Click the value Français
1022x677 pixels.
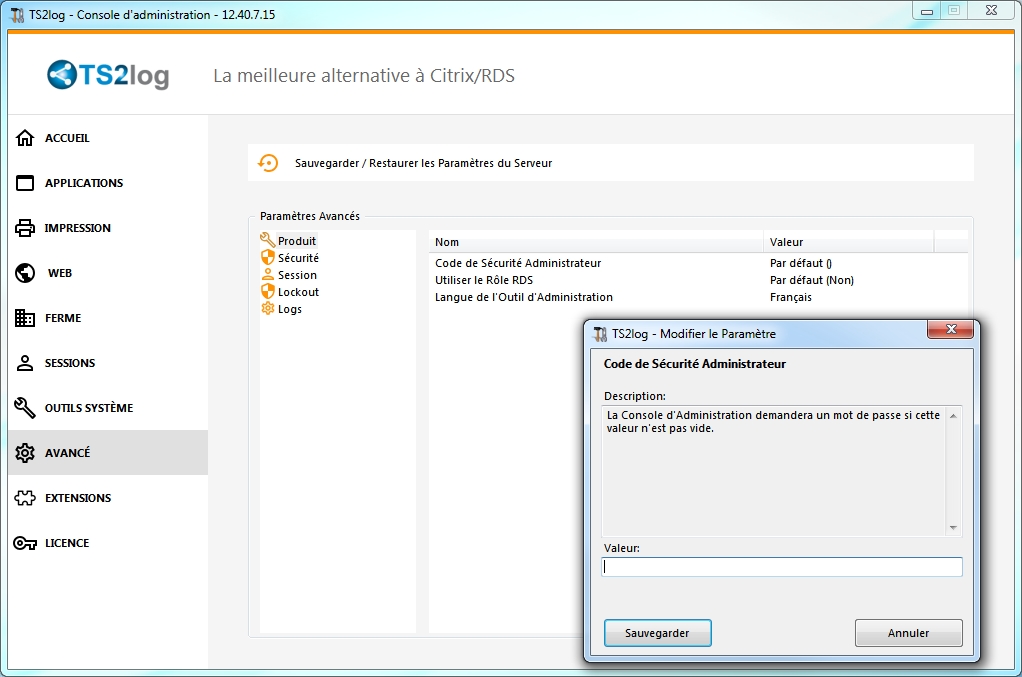791,297
